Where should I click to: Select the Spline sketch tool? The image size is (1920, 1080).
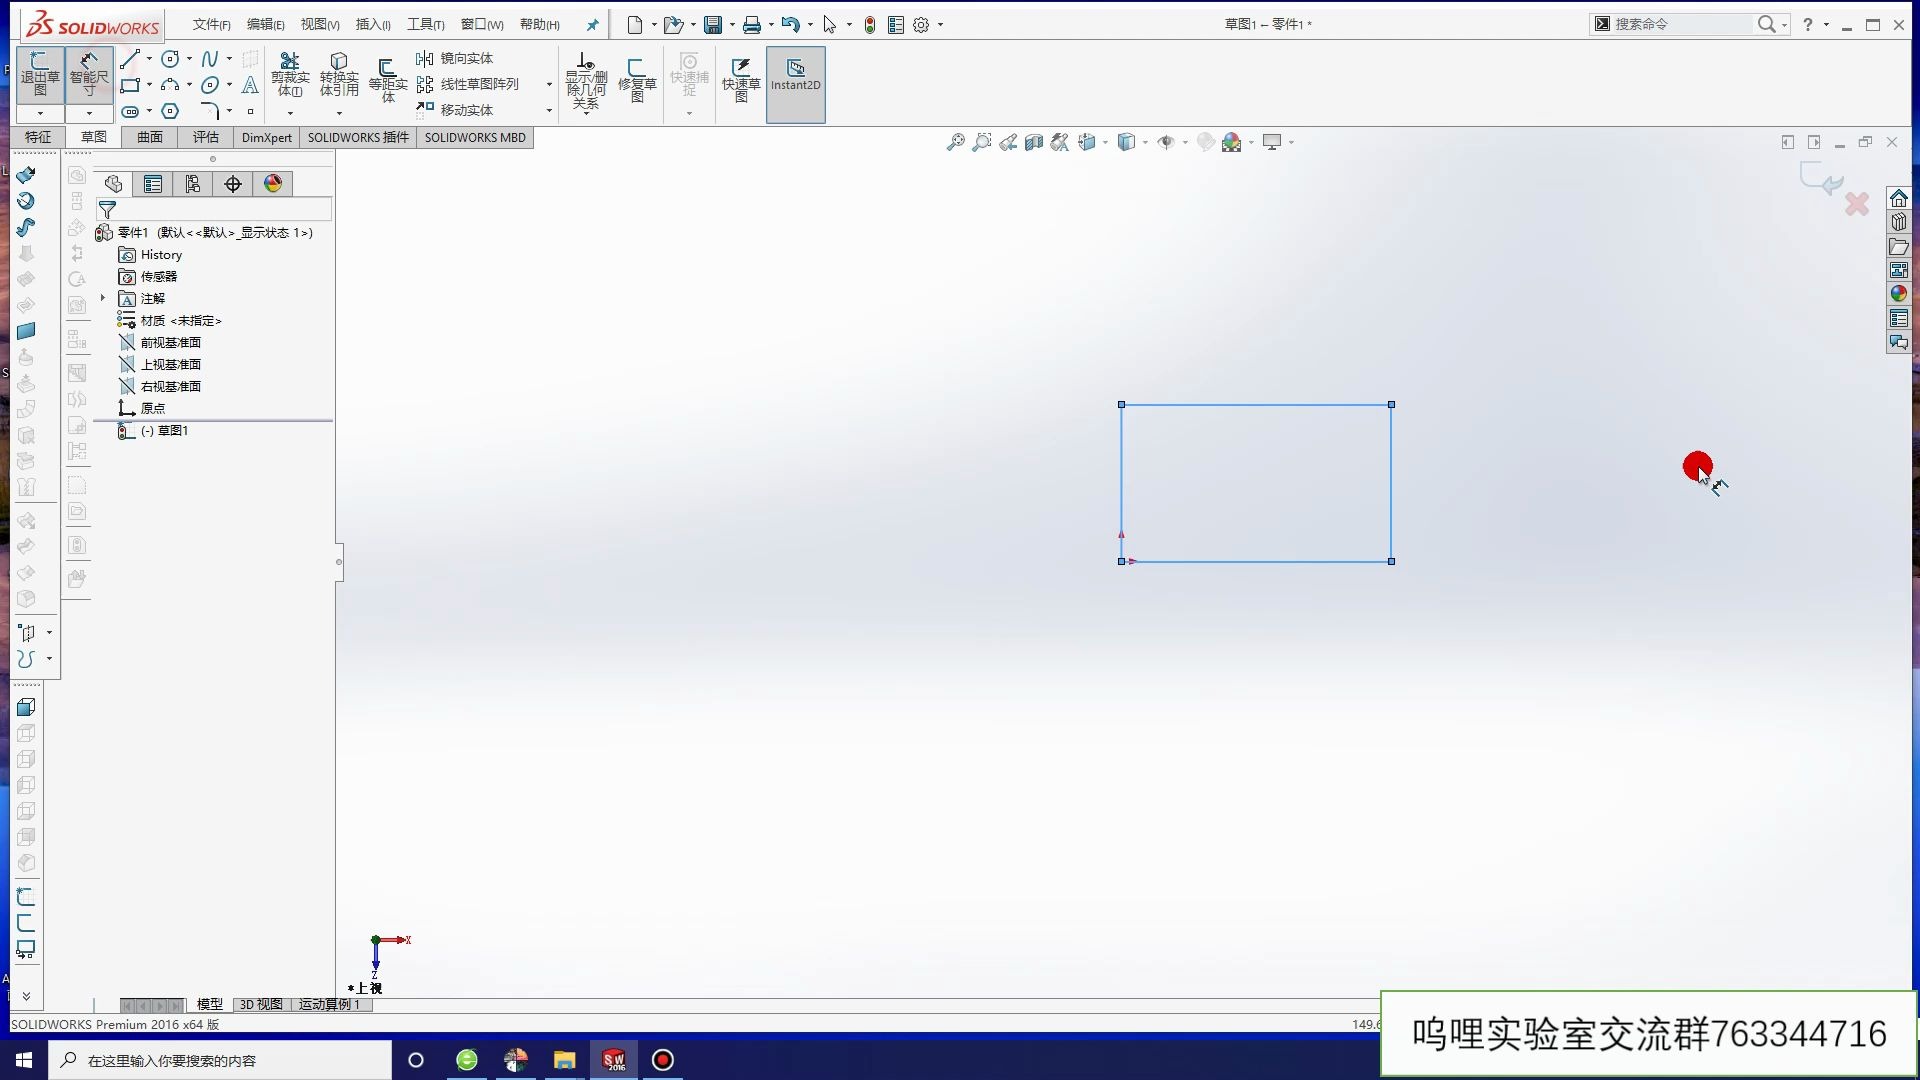(210, 59)
